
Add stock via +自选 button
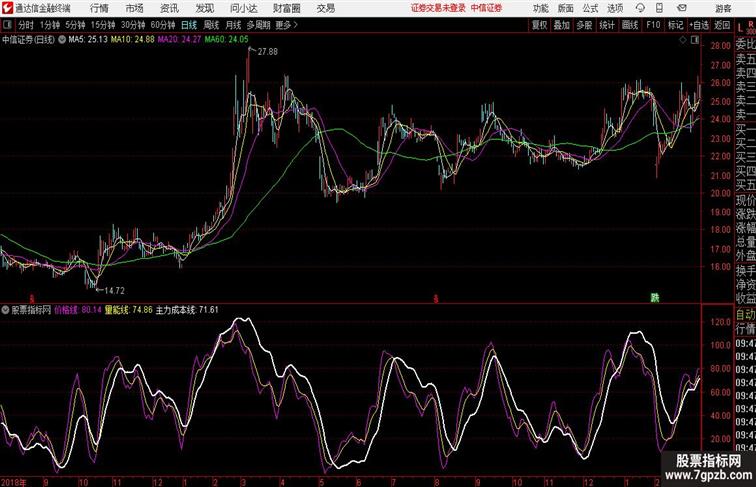(x=699, y=25)
